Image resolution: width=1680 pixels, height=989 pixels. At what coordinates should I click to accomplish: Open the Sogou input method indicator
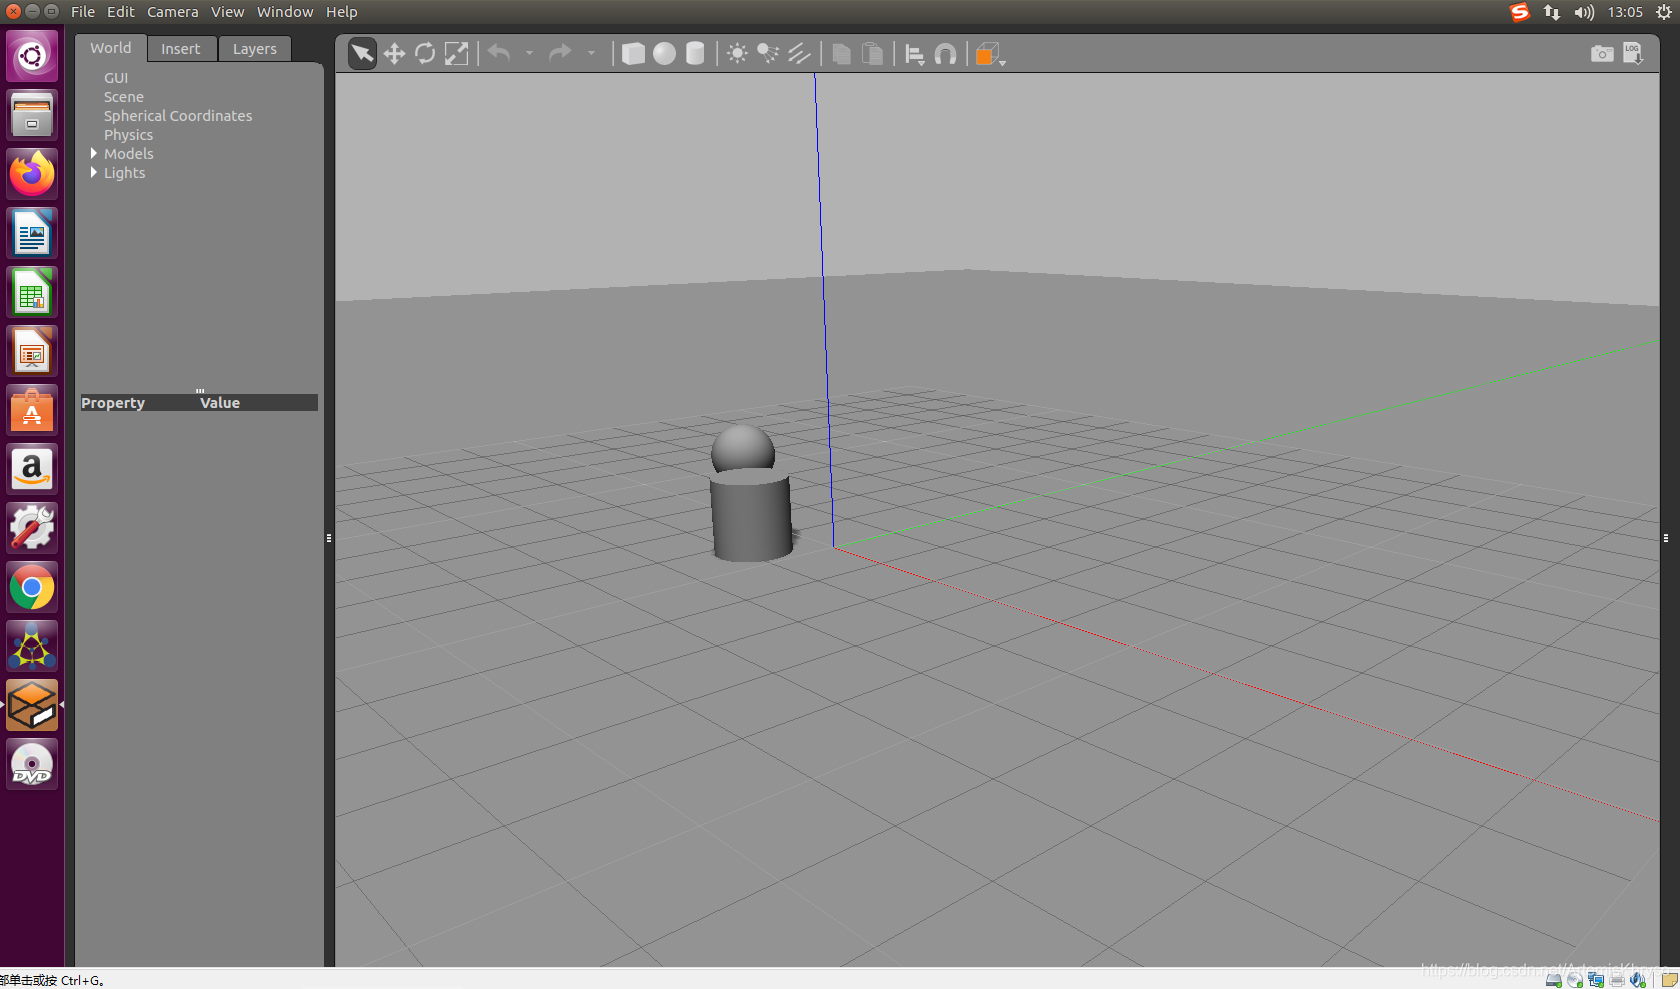(1519, 12)
